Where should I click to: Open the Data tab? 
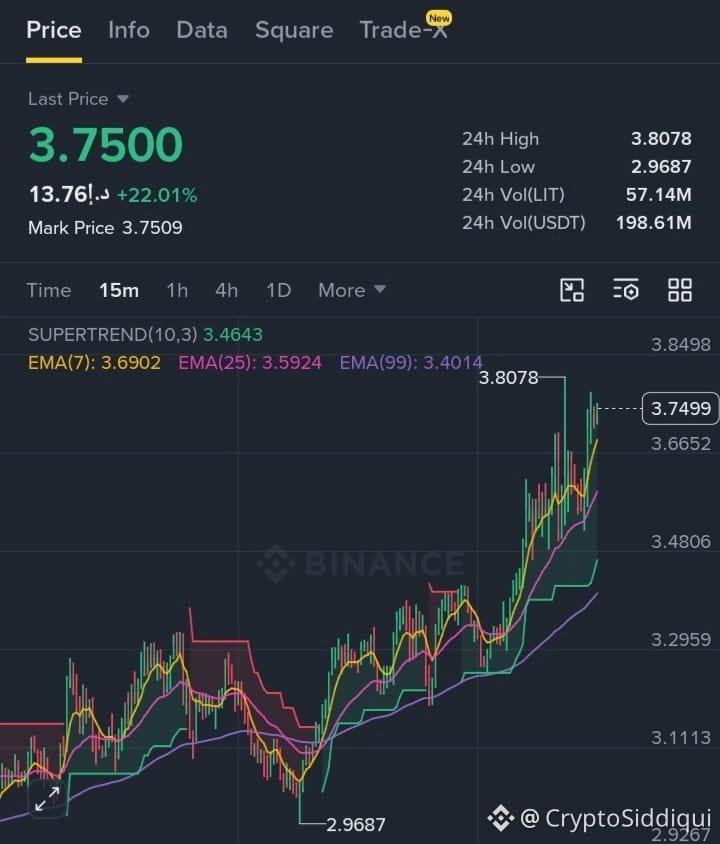pyautogui.click(x=202, y=30)
